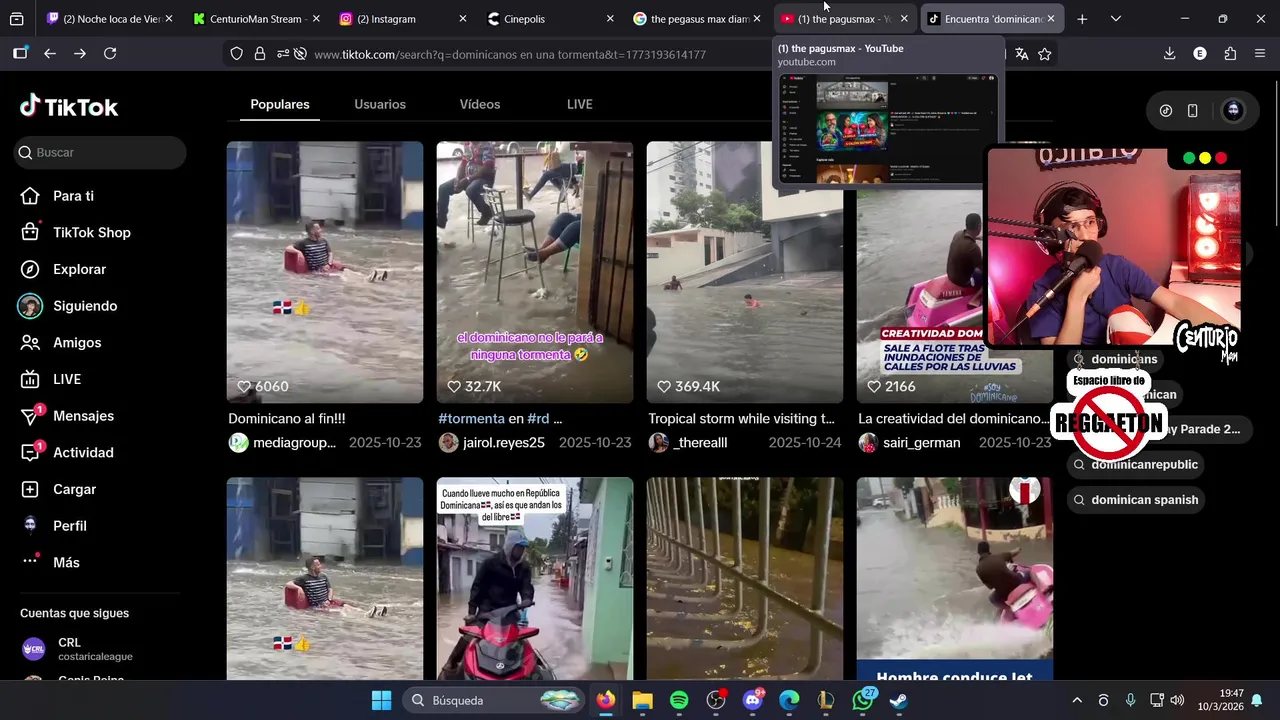Open sairi_german profile link

point(910,442)
